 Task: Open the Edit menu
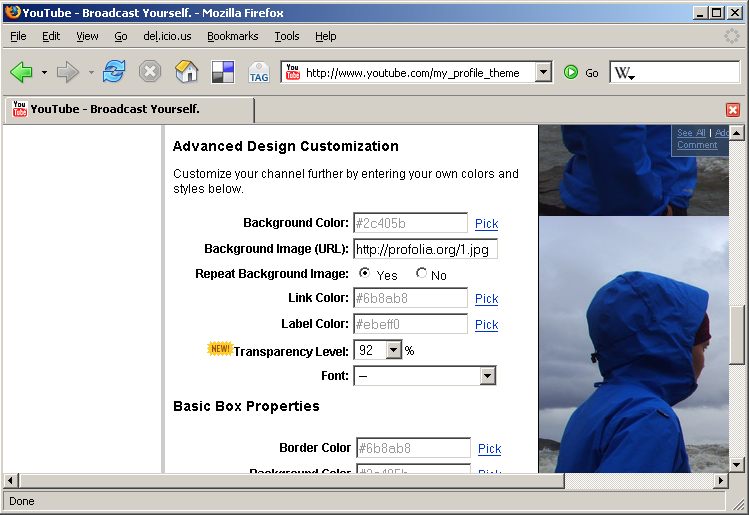pos(51,36)
